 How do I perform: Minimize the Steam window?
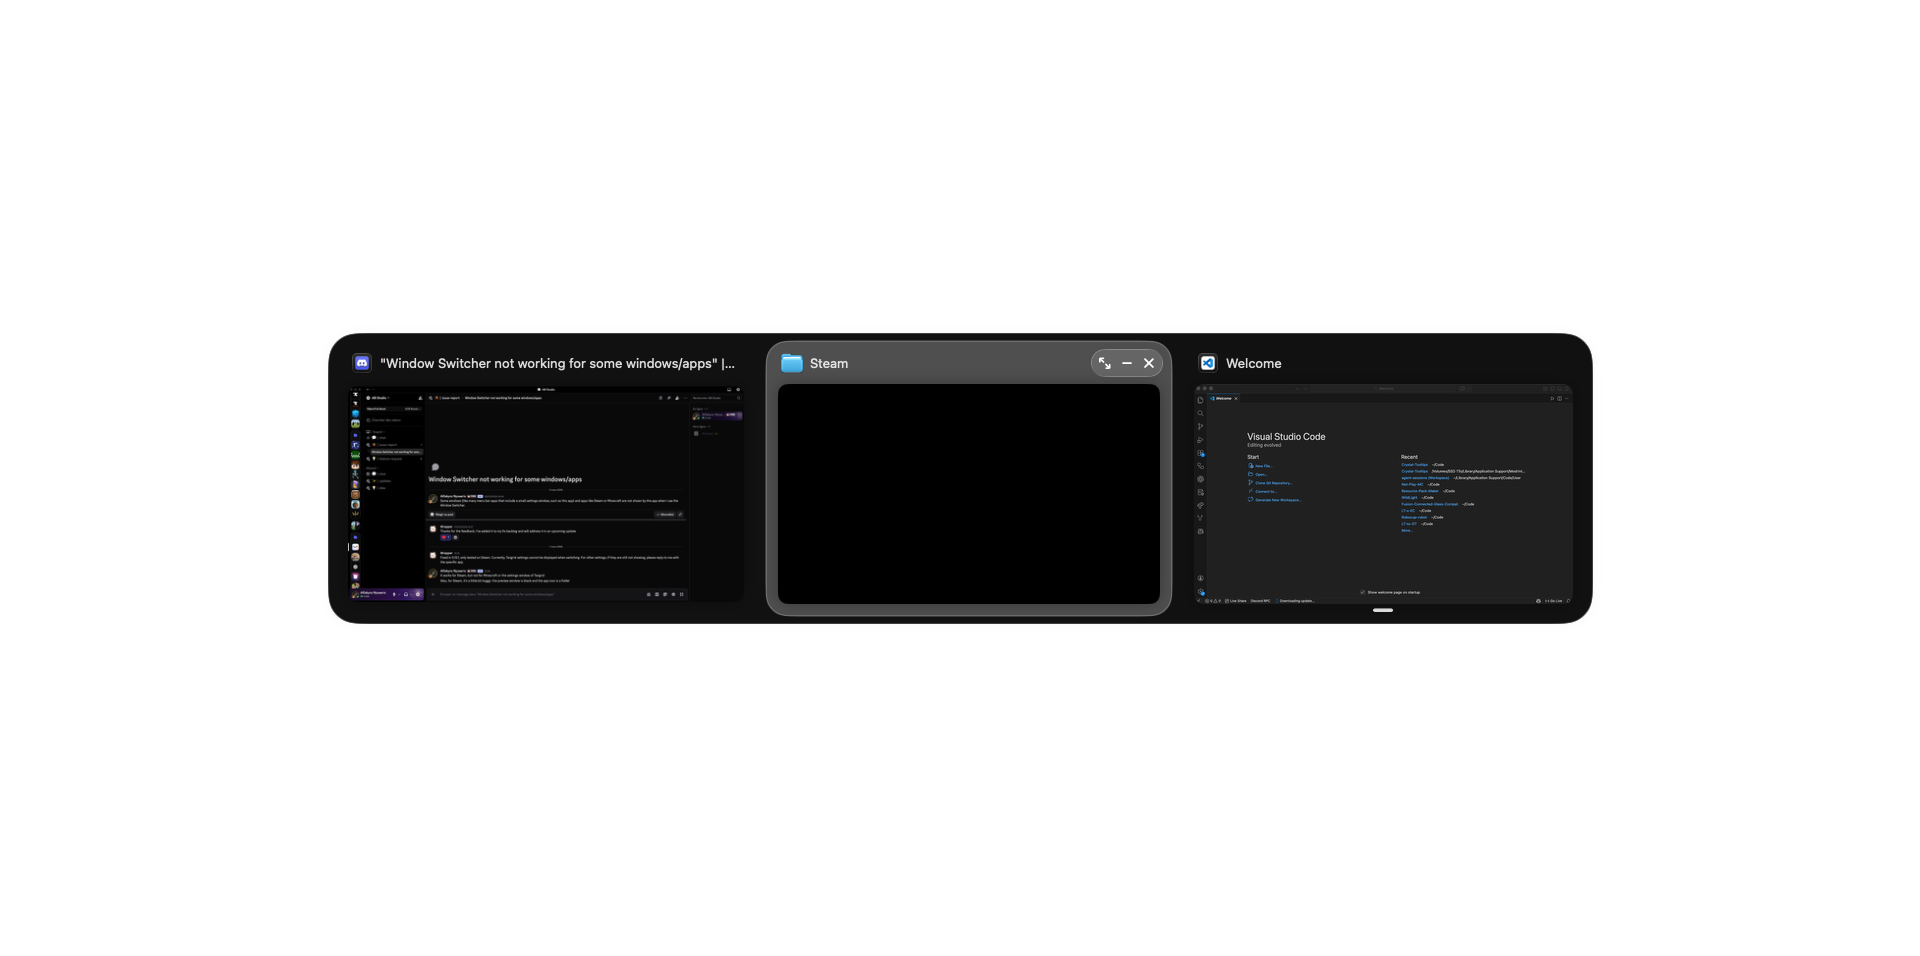point(1127,363)
